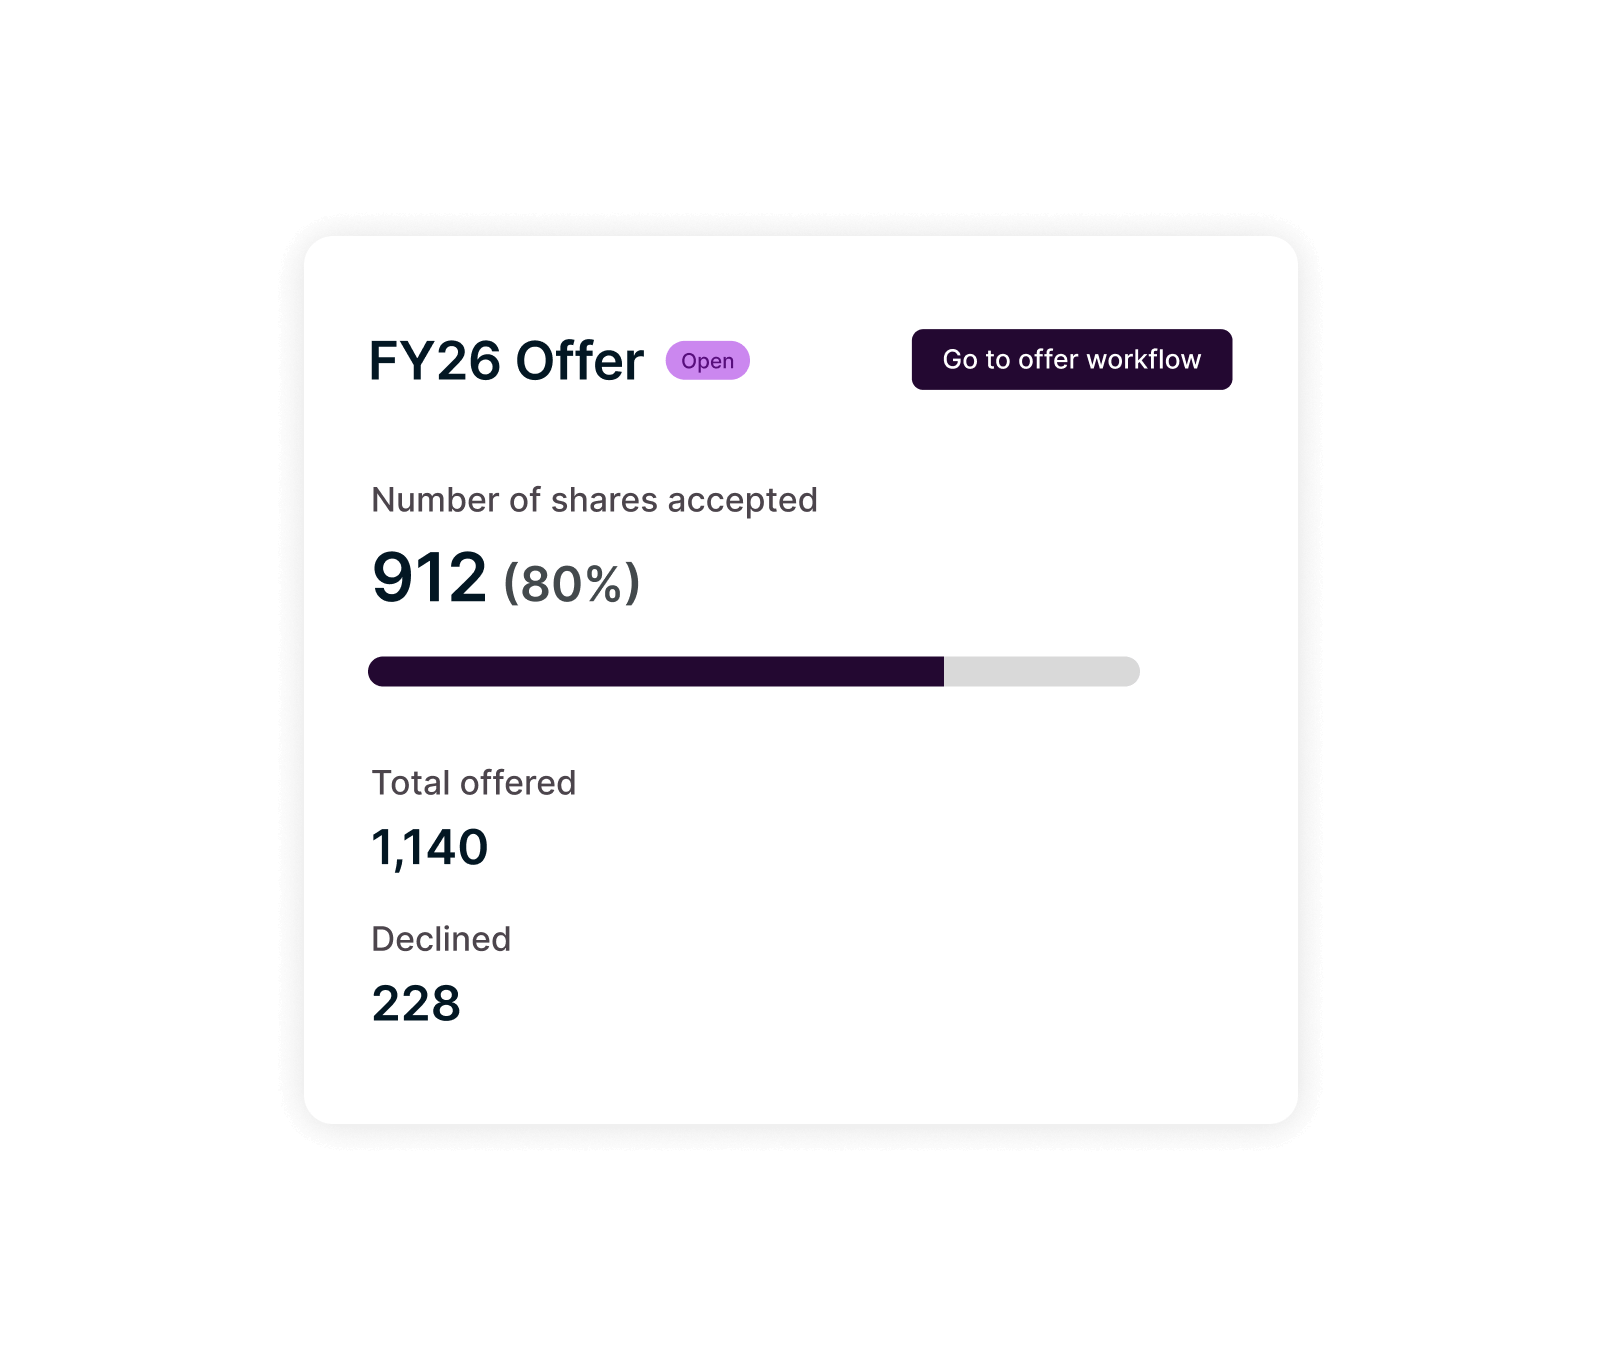
Task: Click the rounded left end of progress bar
Action: coord(378,672)
